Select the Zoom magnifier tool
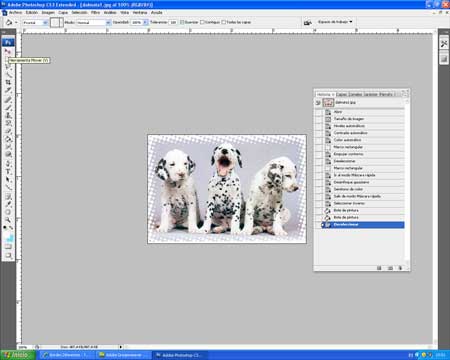The image size is (450, 360). (x=8, y=220)
